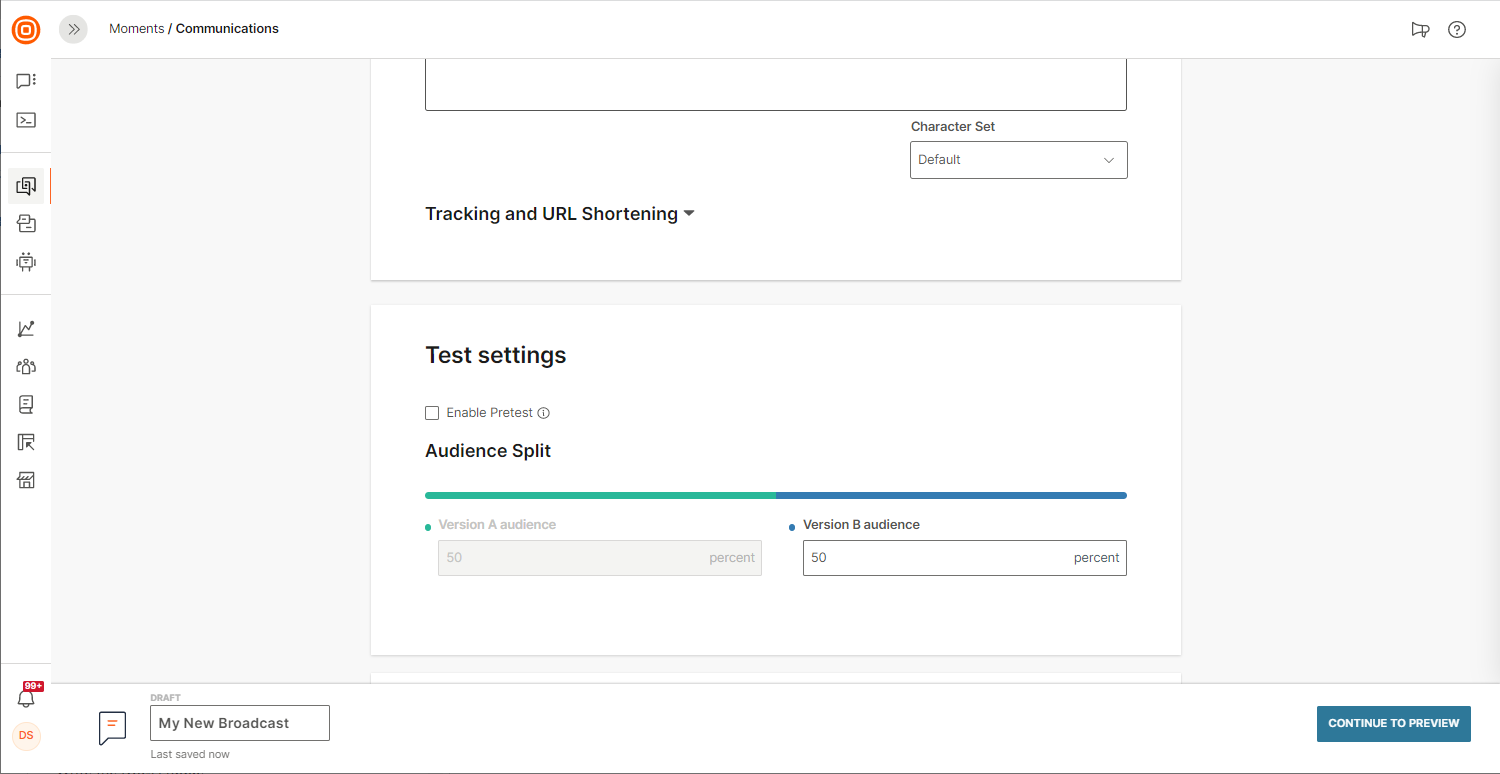
Task: Click the My New Broadcast name field
Action: 239,723
